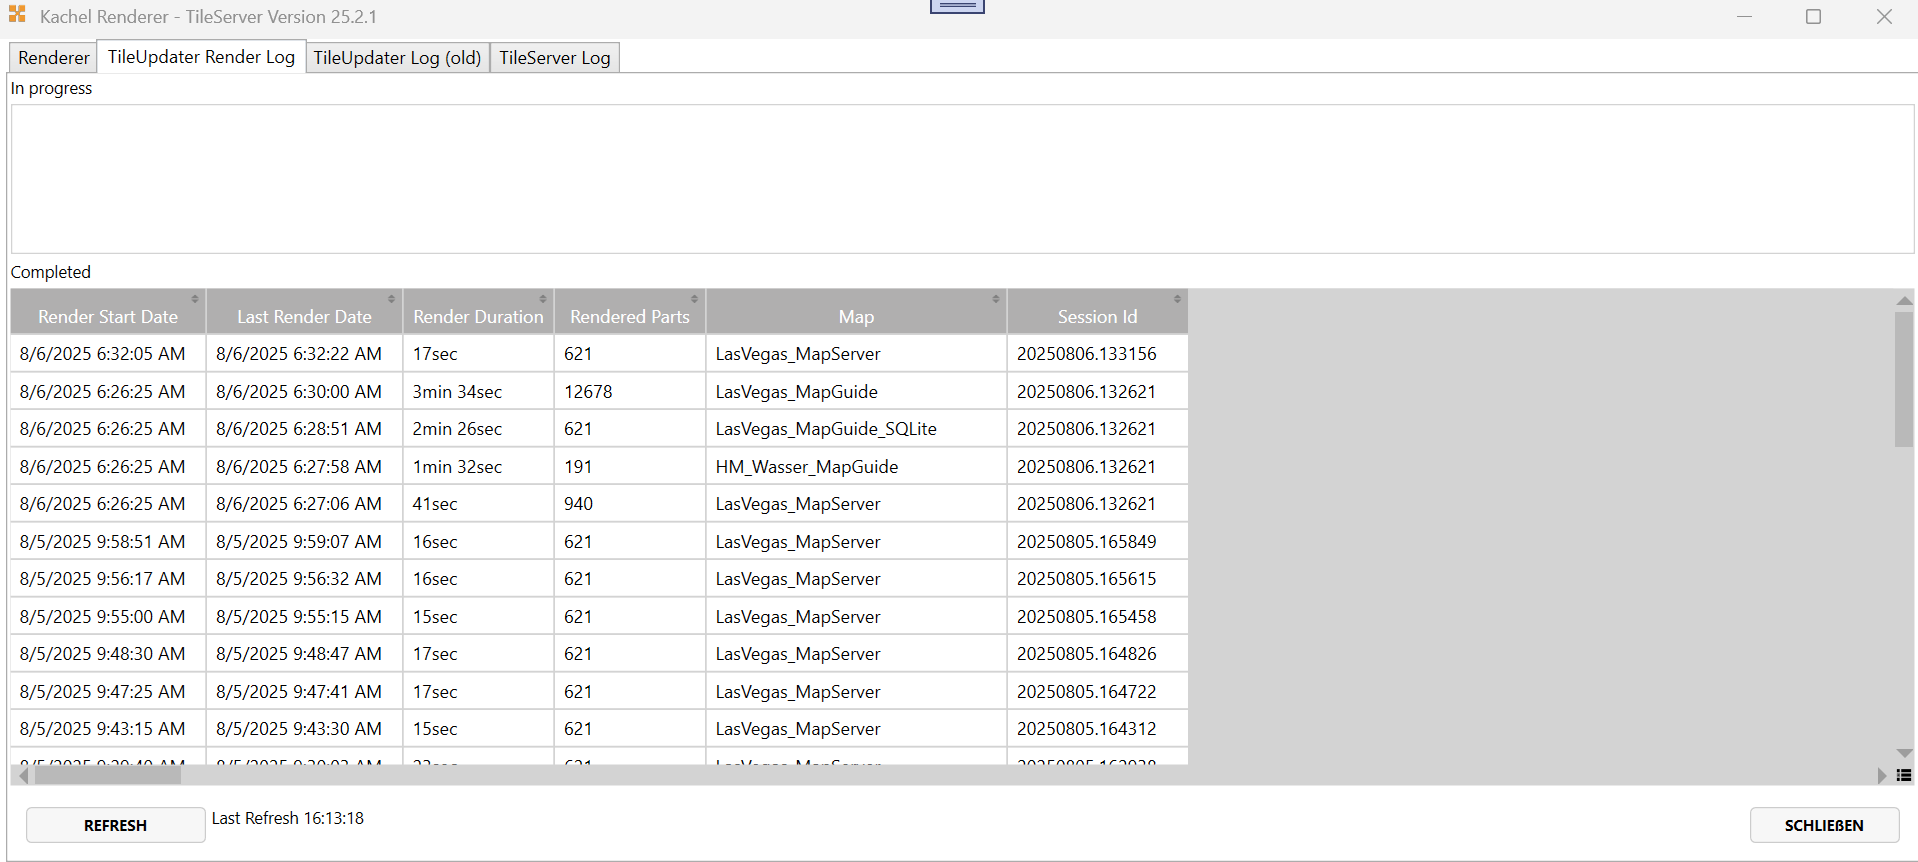Click last render date 8/6/2025 6:27:06 AM
The width and height of the screenshot is (1918, 862).
pyautogui.click(x=304, y=504)
